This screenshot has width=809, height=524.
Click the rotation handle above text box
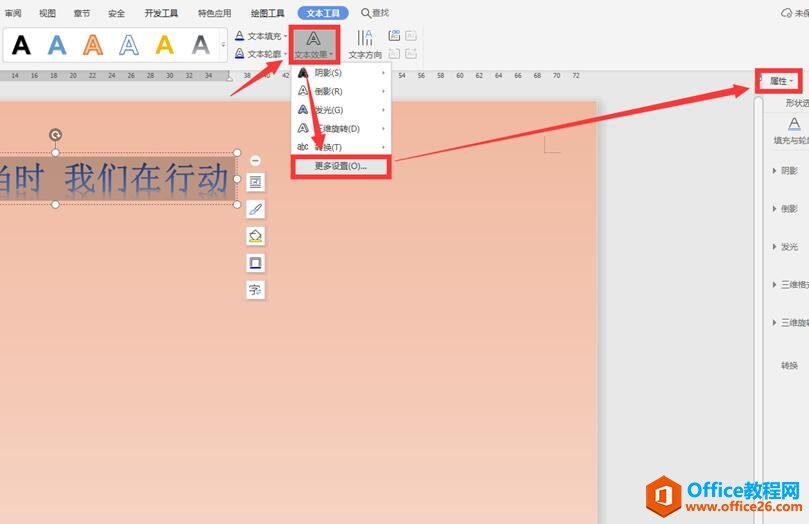pyautogui.click(x=55, y=135)
